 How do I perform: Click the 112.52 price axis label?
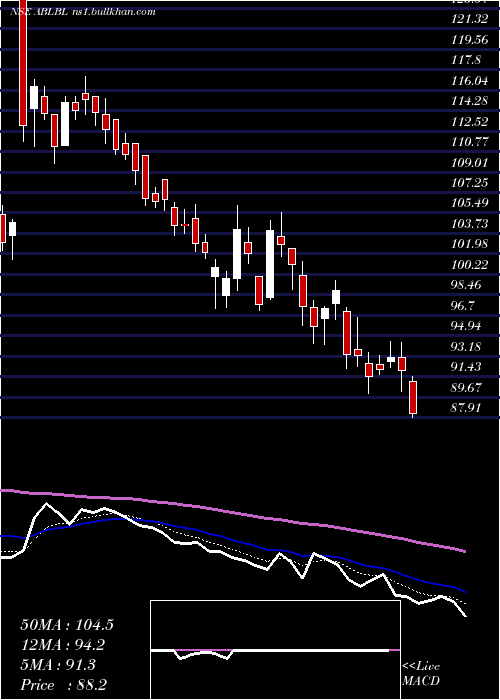tap(469, 122)
